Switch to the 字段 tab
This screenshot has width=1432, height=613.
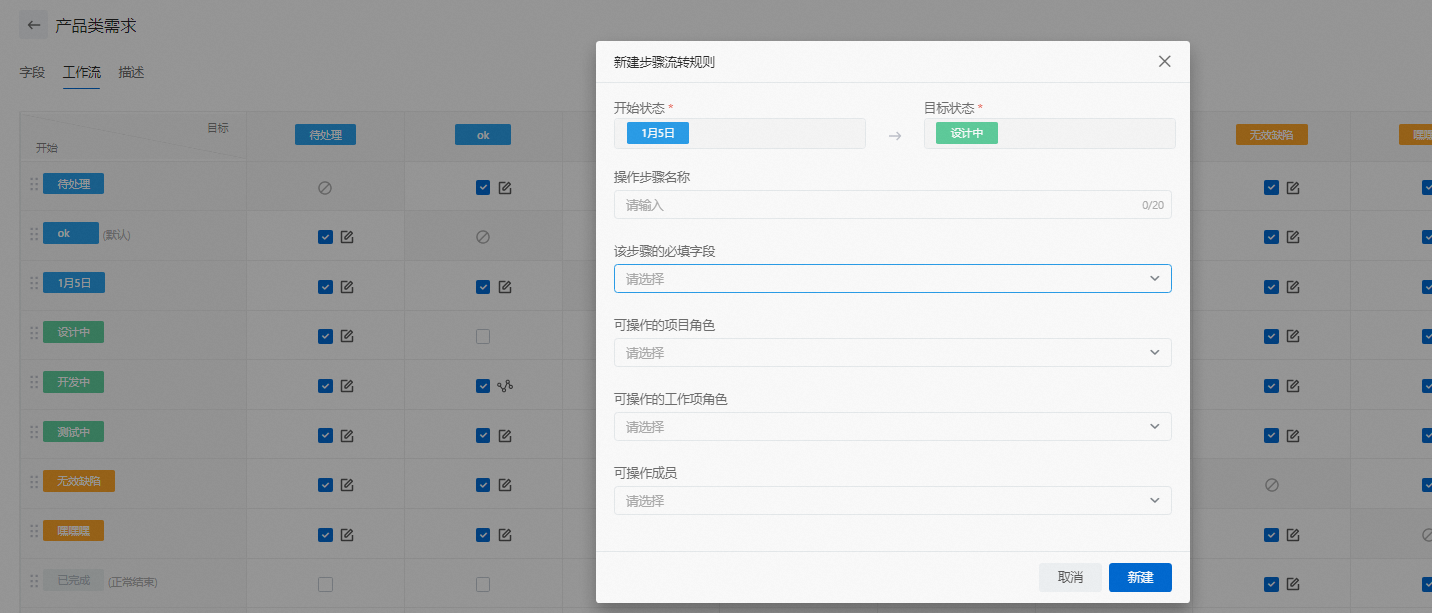(33, 72)
